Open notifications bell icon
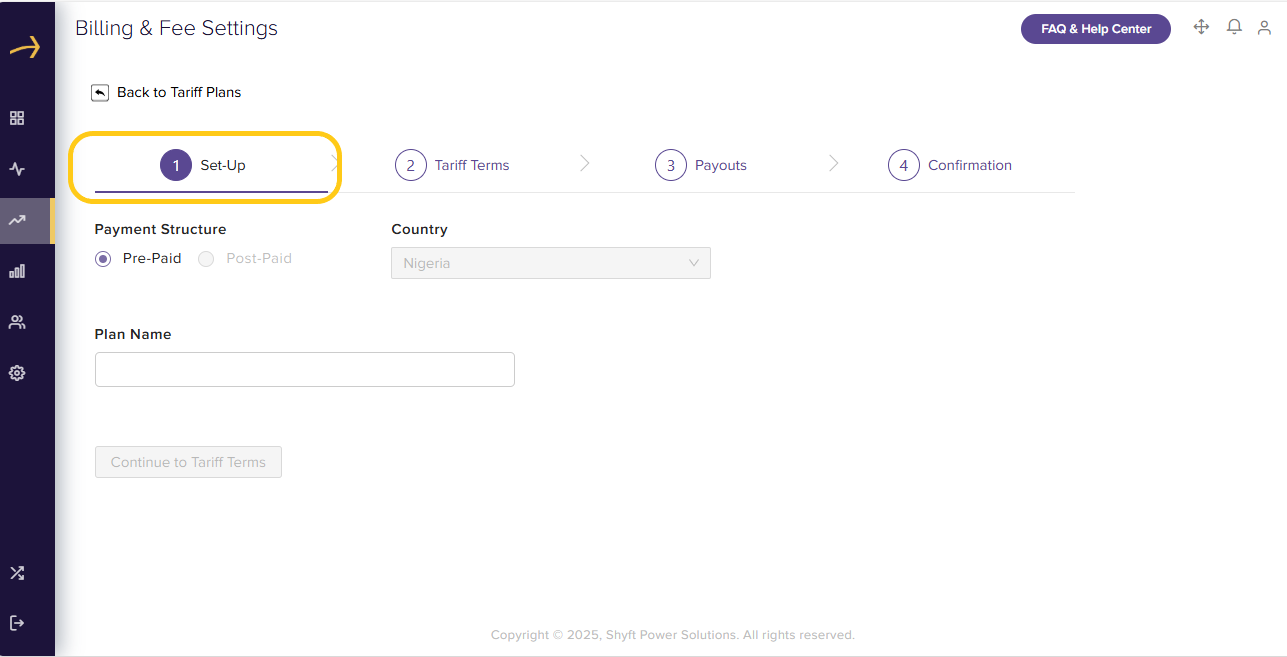1287x657 pixels. (1234, 27)
